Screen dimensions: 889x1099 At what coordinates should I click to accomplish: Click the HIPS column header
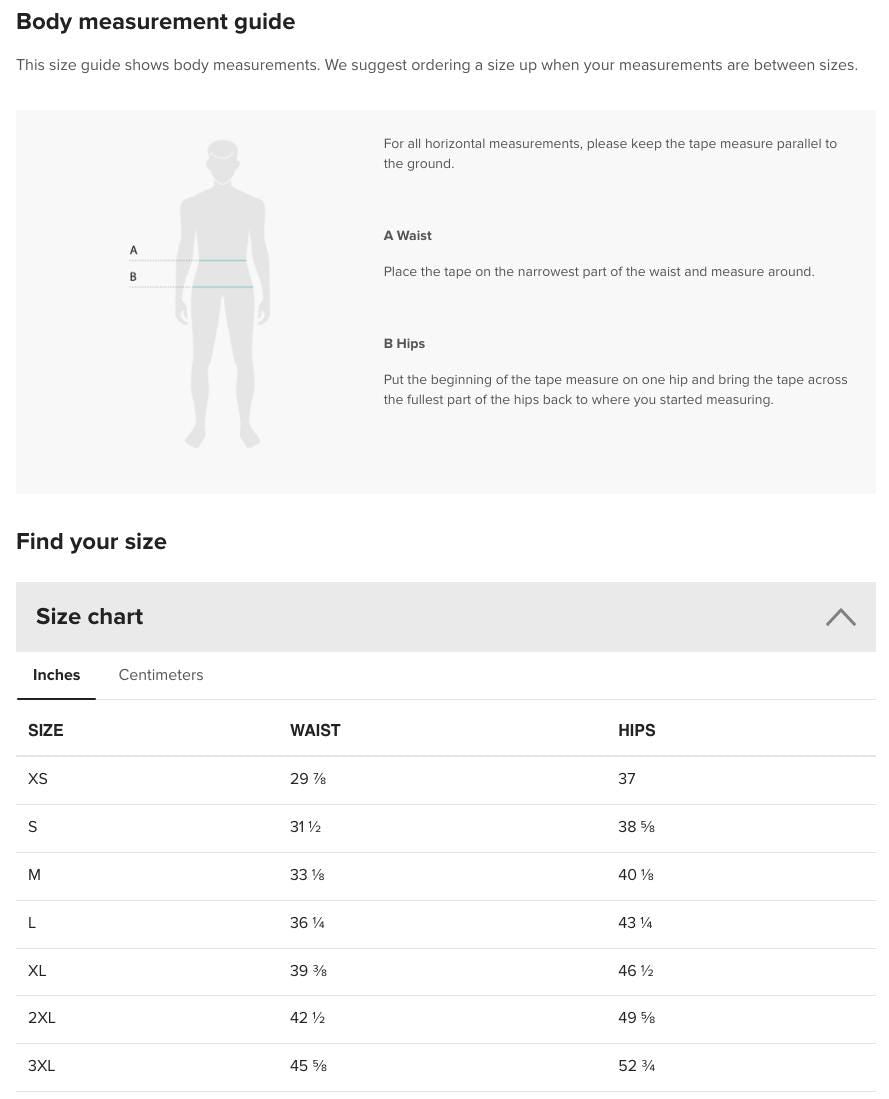point(637,730)
